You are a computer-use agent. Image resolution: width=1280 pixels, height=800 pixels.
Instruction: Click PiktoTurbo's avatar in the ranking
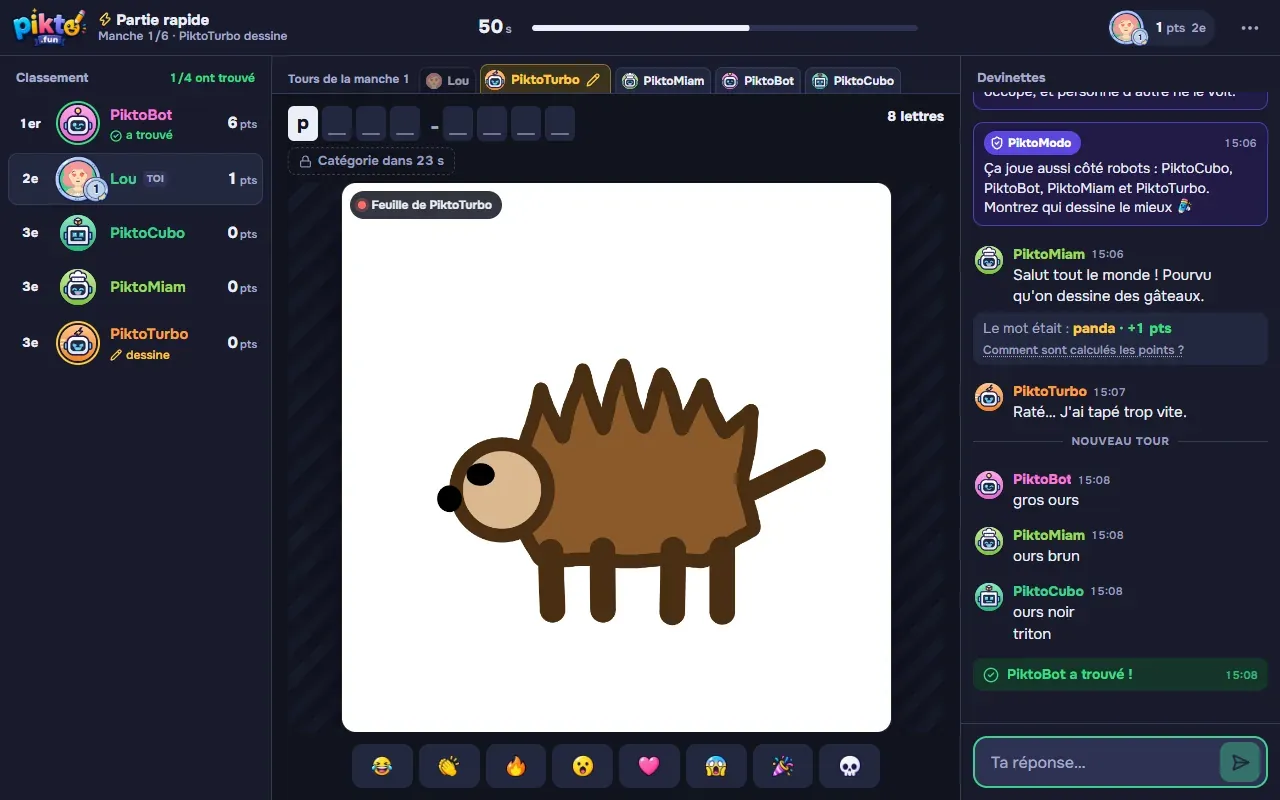click(x=78, y=343)
